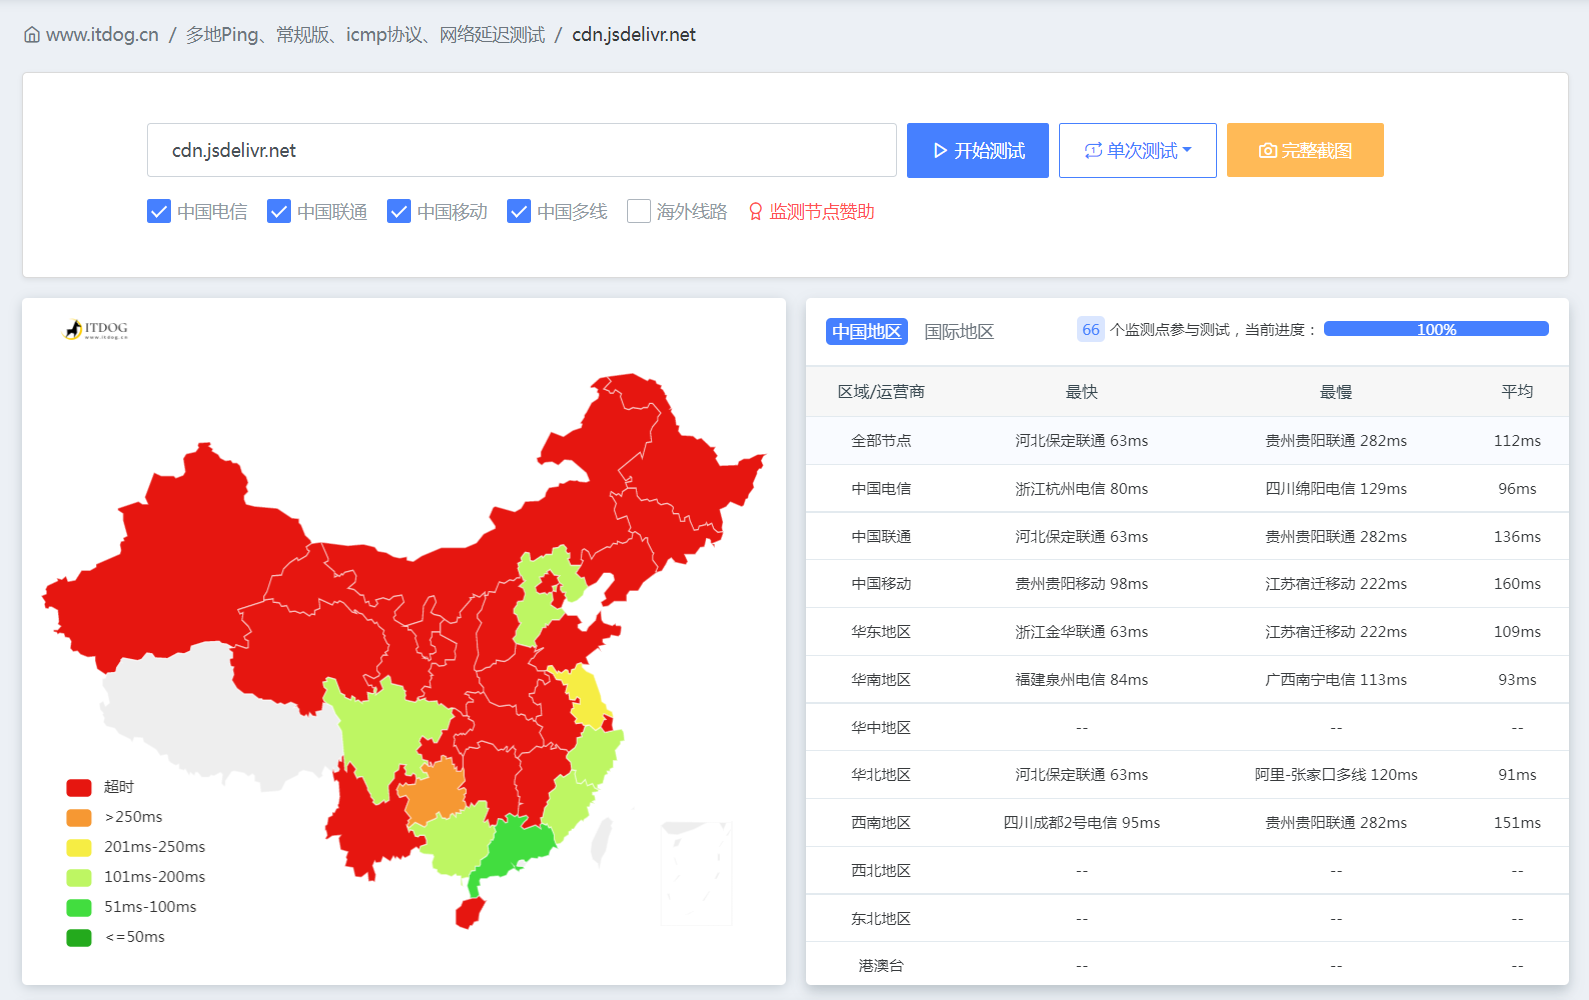
Task: Enable the 海外线路 checkbox
Action: [x=639, y=211]
